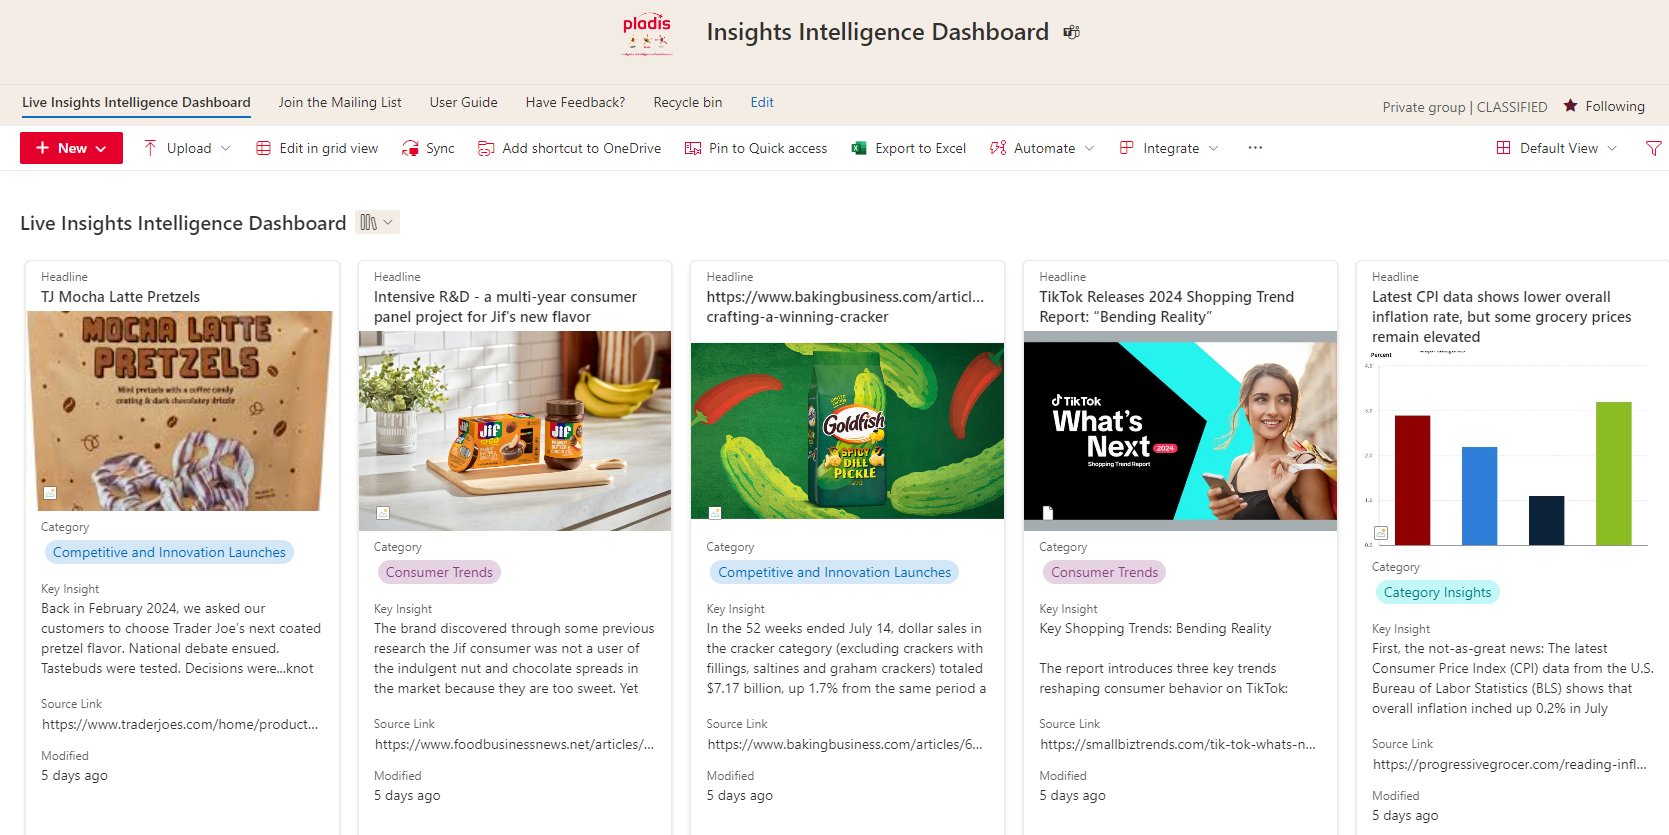1669x835 pixels.
Task: Click the Latest CPI data headline
Action: point(1501,317)
